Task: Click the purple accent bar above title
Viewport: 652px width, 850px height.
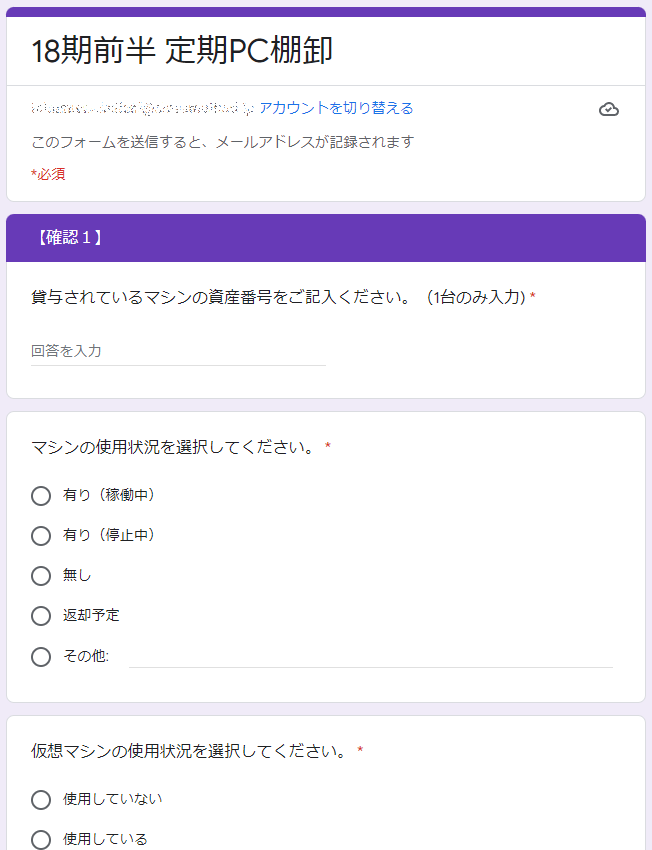Action: click(x=326, y=11)
